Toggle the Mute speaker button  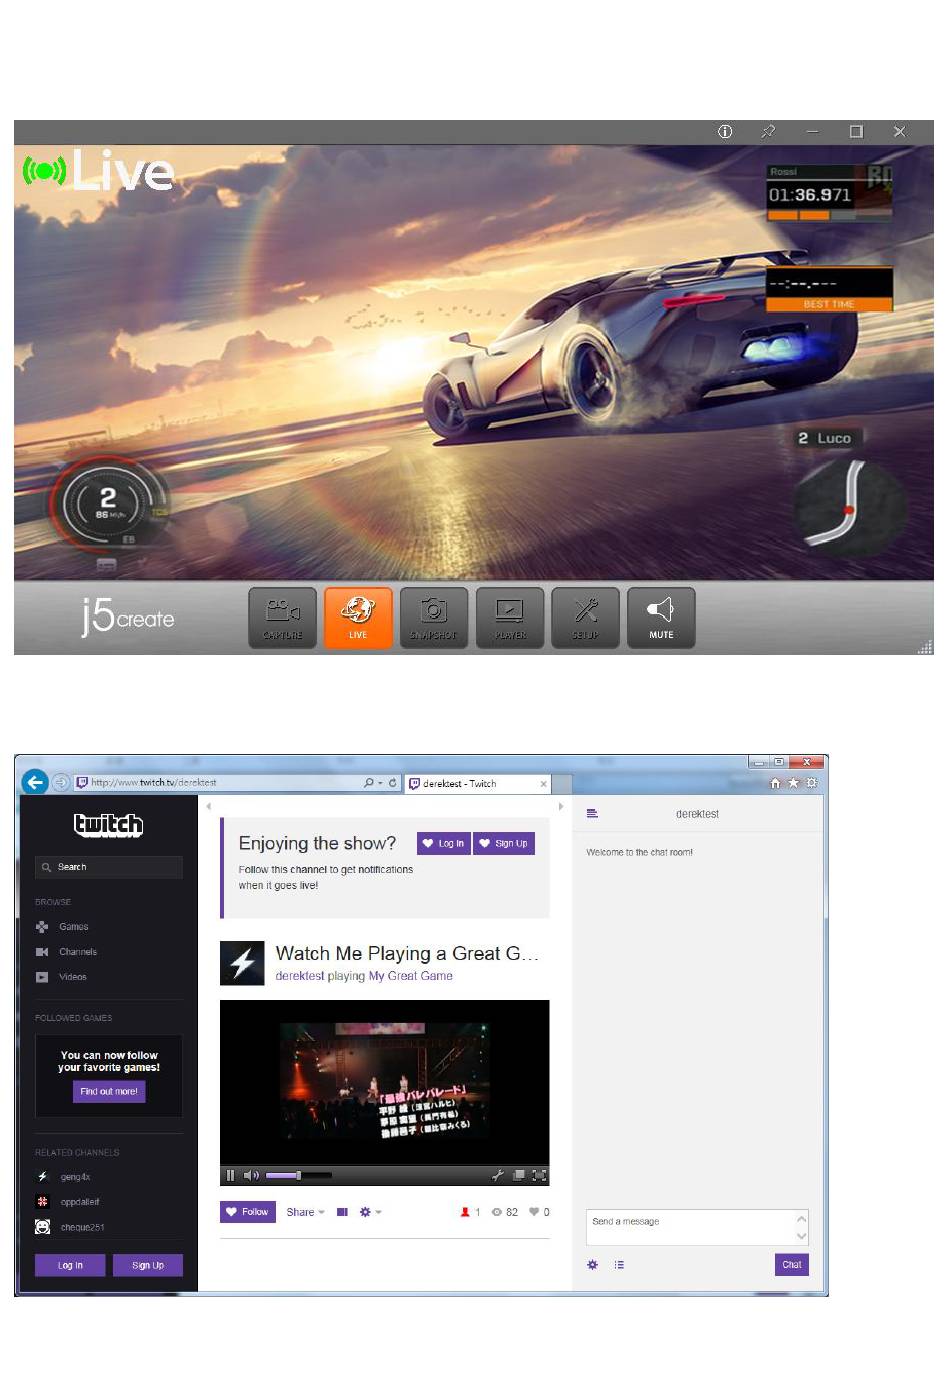661,618
